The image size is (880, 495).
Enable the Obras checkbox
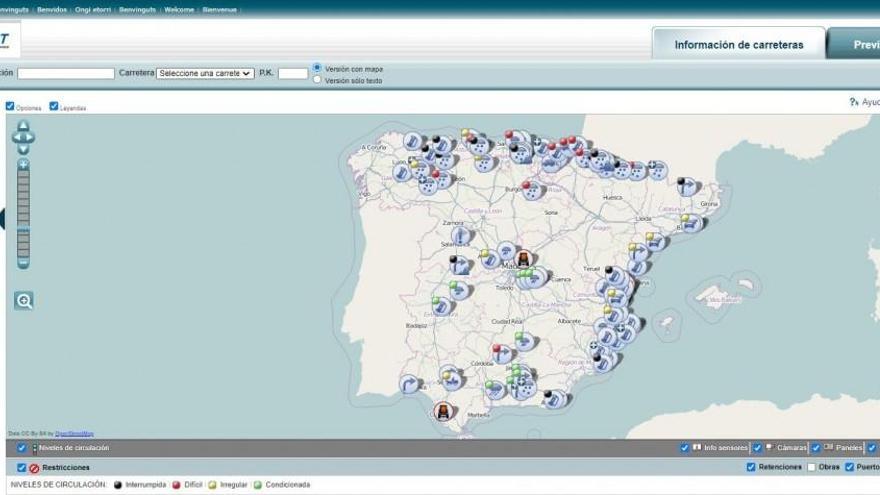[x=811, y=467]
